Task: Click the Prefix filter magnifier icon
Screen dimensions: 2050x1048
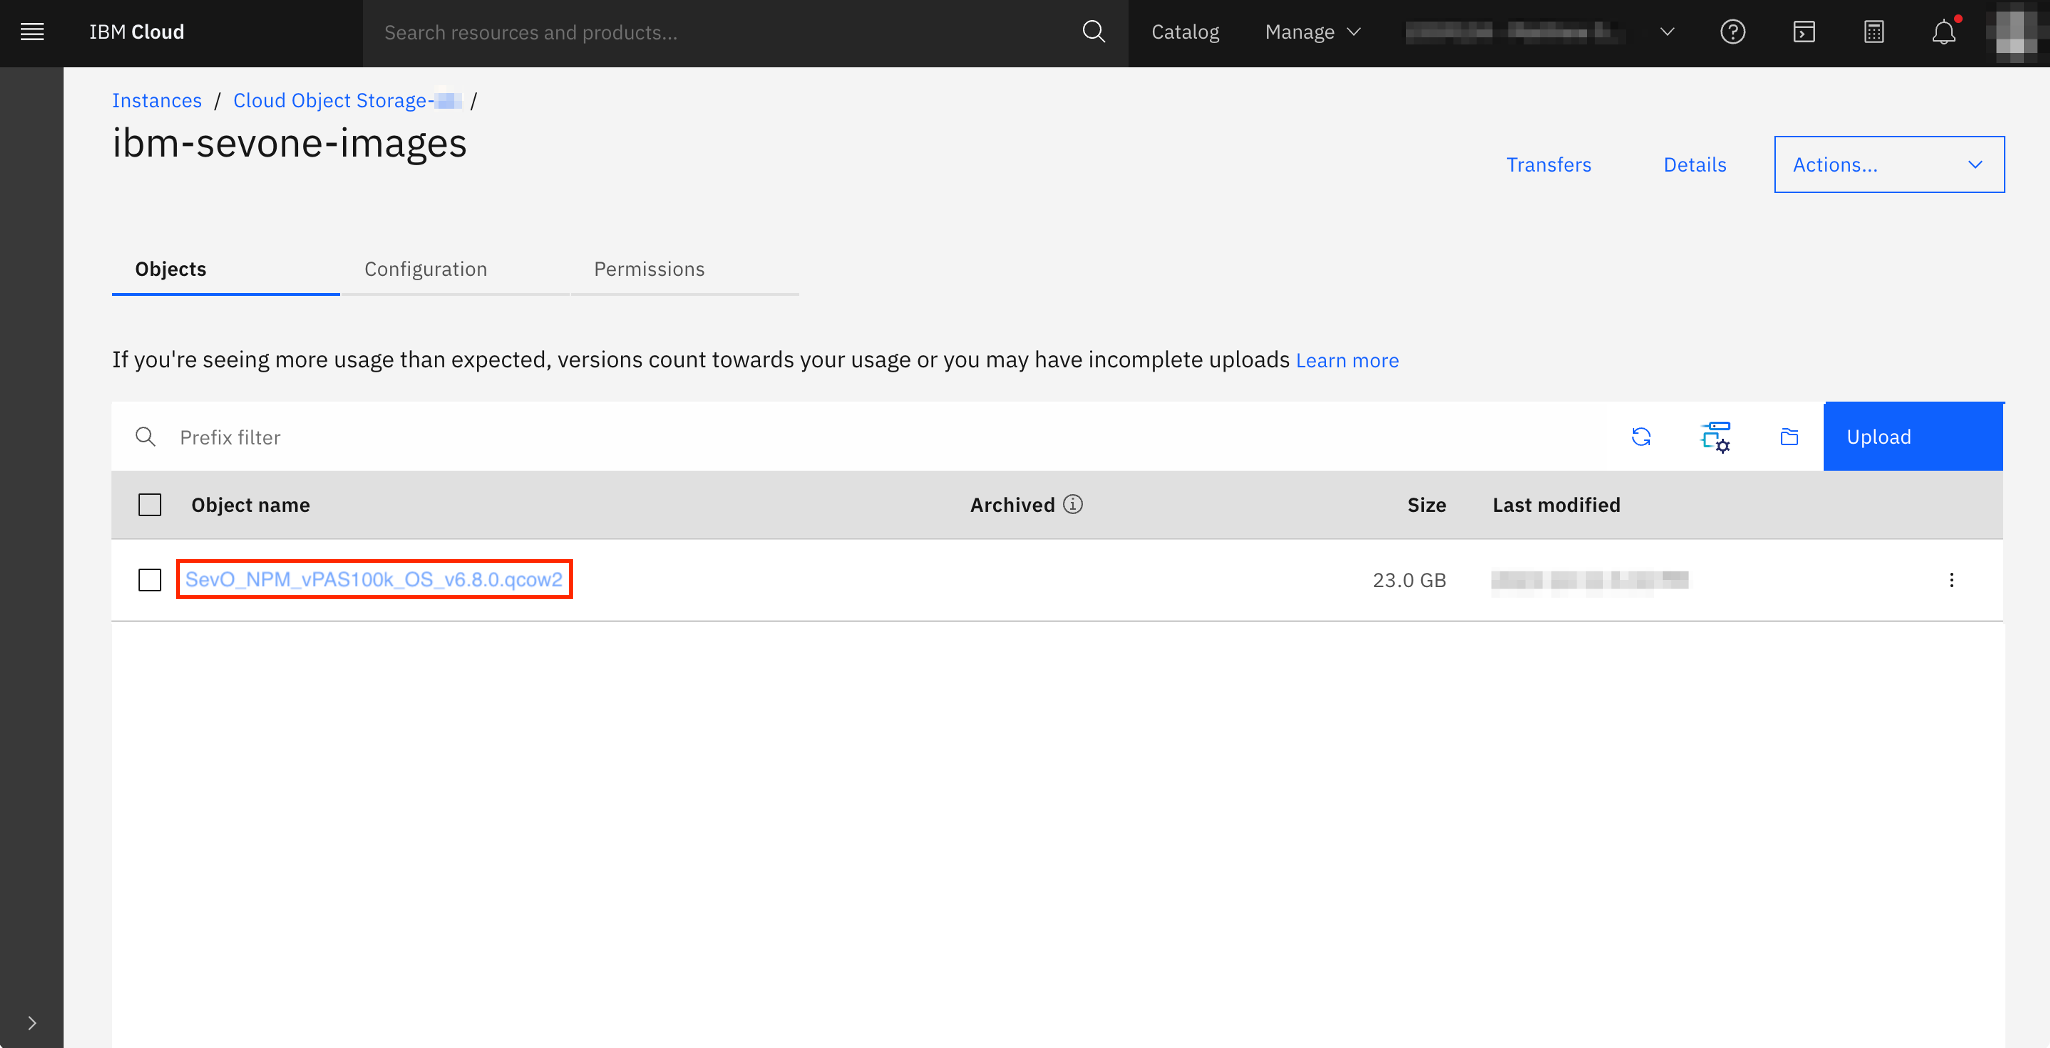Action: click(x=146, y=437)
